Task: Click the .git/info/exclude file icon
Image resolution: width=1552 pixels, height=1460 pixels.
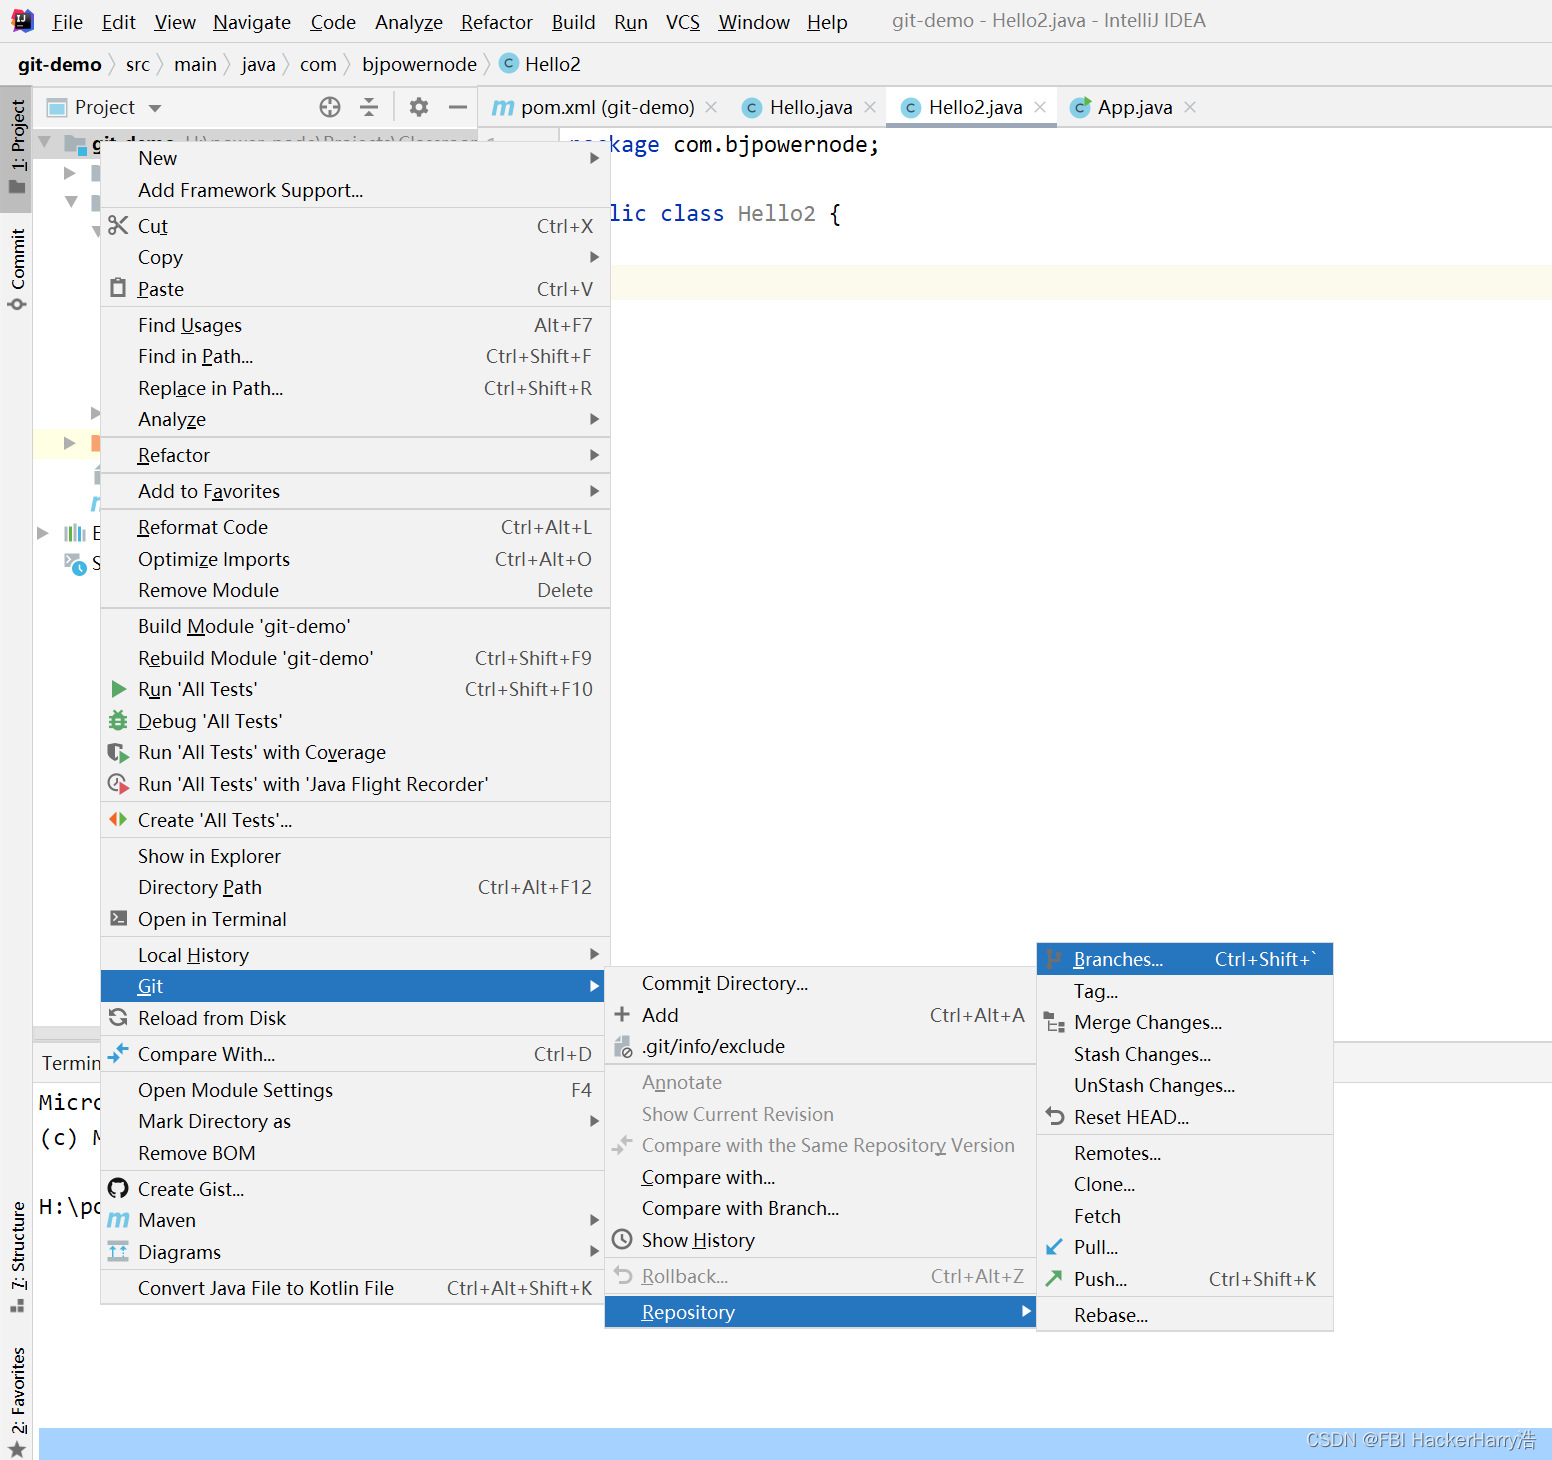Action: [622, 1046]
